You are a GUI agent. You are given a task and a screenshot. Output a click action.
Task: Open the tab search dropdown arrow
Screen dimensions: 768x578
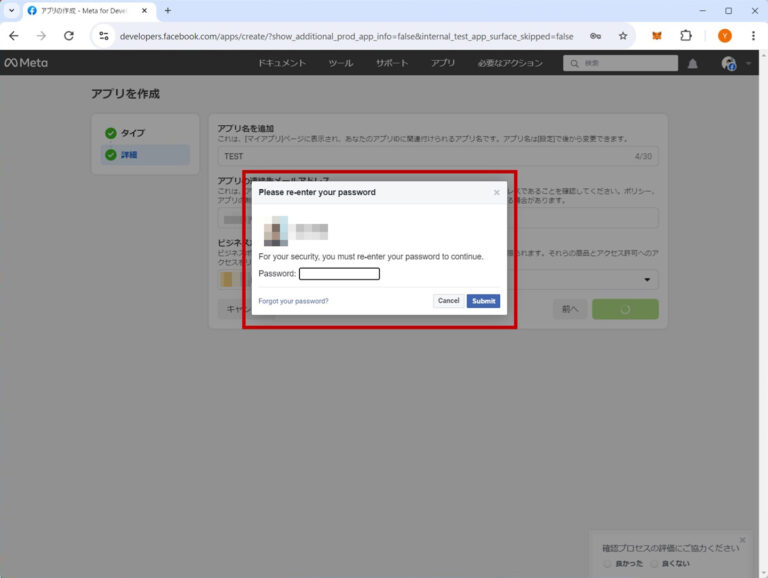click(12, 10)
